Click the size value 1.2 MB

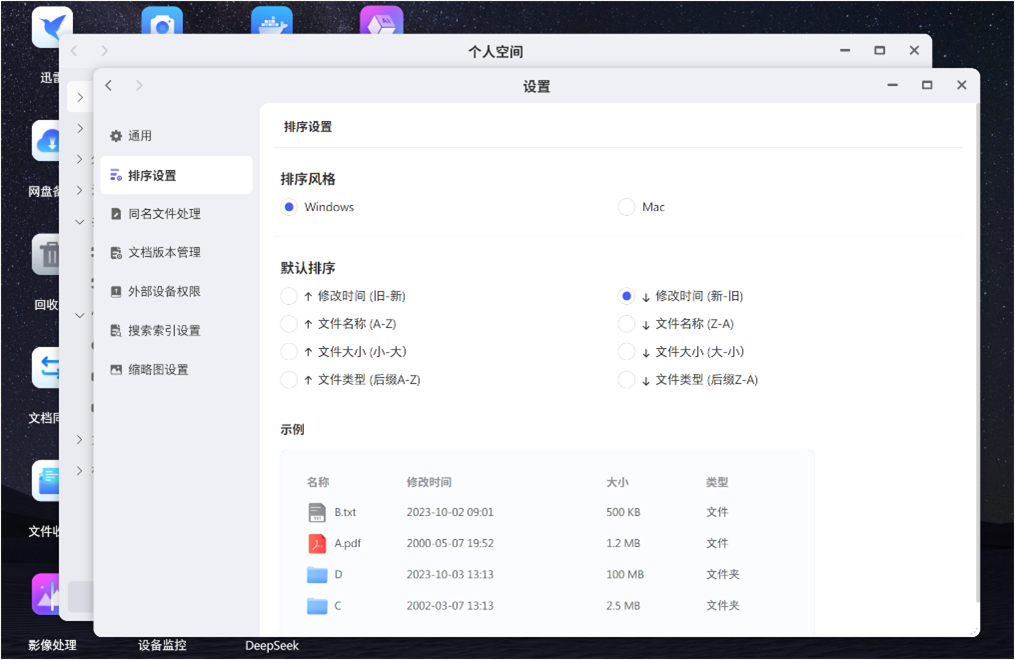[x=623, y=544]
